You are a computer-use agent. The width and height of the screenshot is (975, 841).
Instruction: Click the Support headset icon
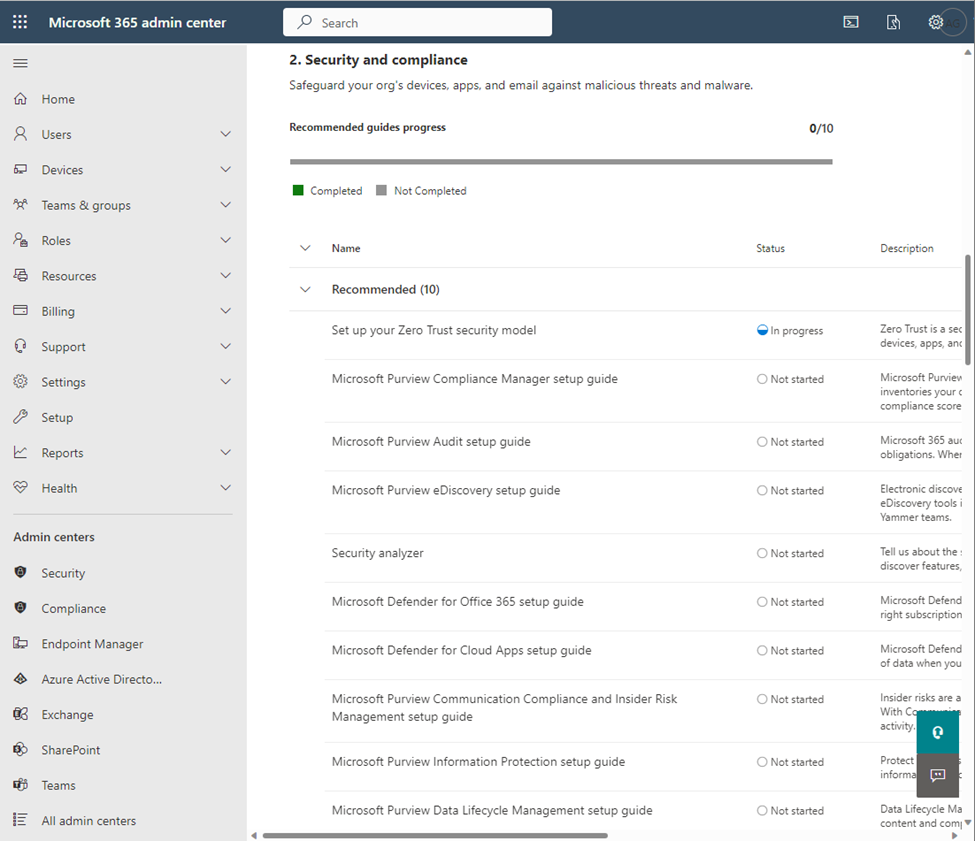pyautogui.click(x=21, y=346)
